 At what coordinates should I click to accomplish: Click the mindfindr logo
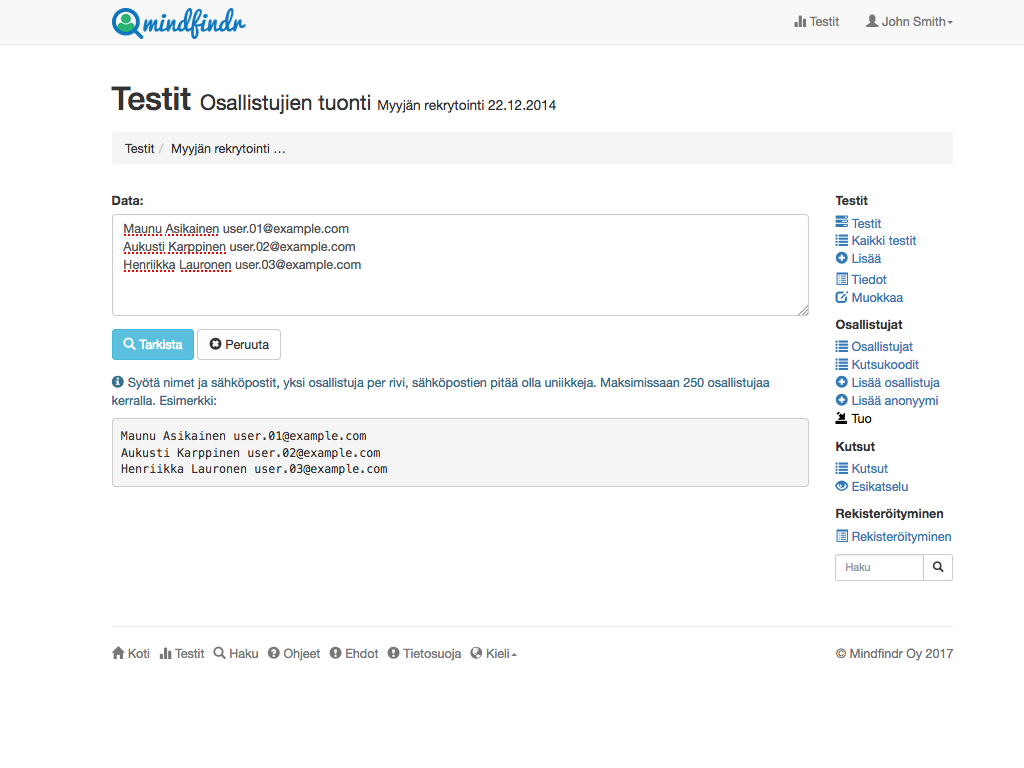(179, 23)
